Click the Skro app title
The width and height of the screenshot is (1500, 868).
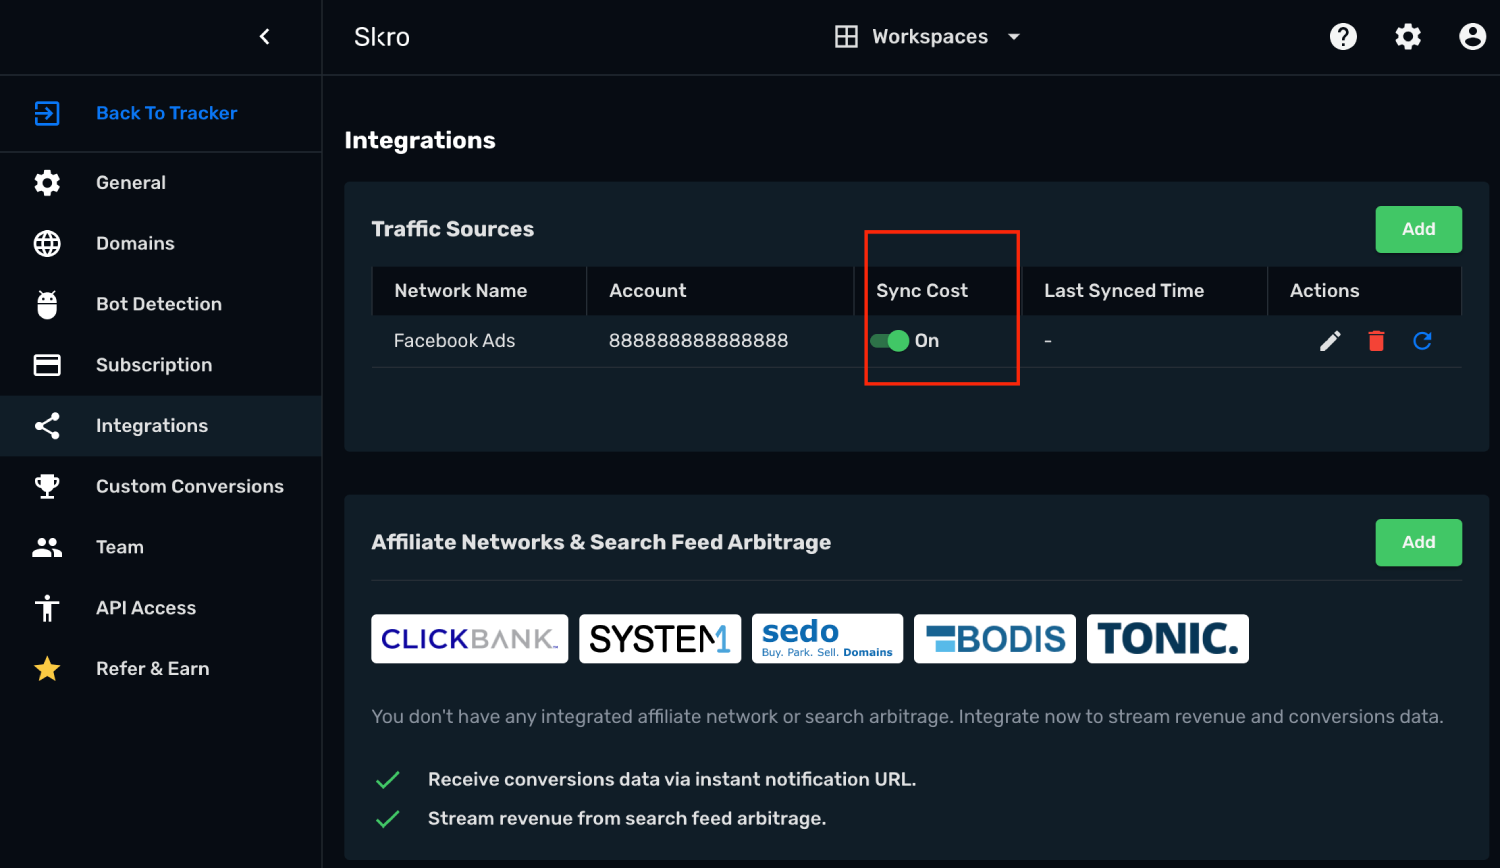(x=382, y=37)
